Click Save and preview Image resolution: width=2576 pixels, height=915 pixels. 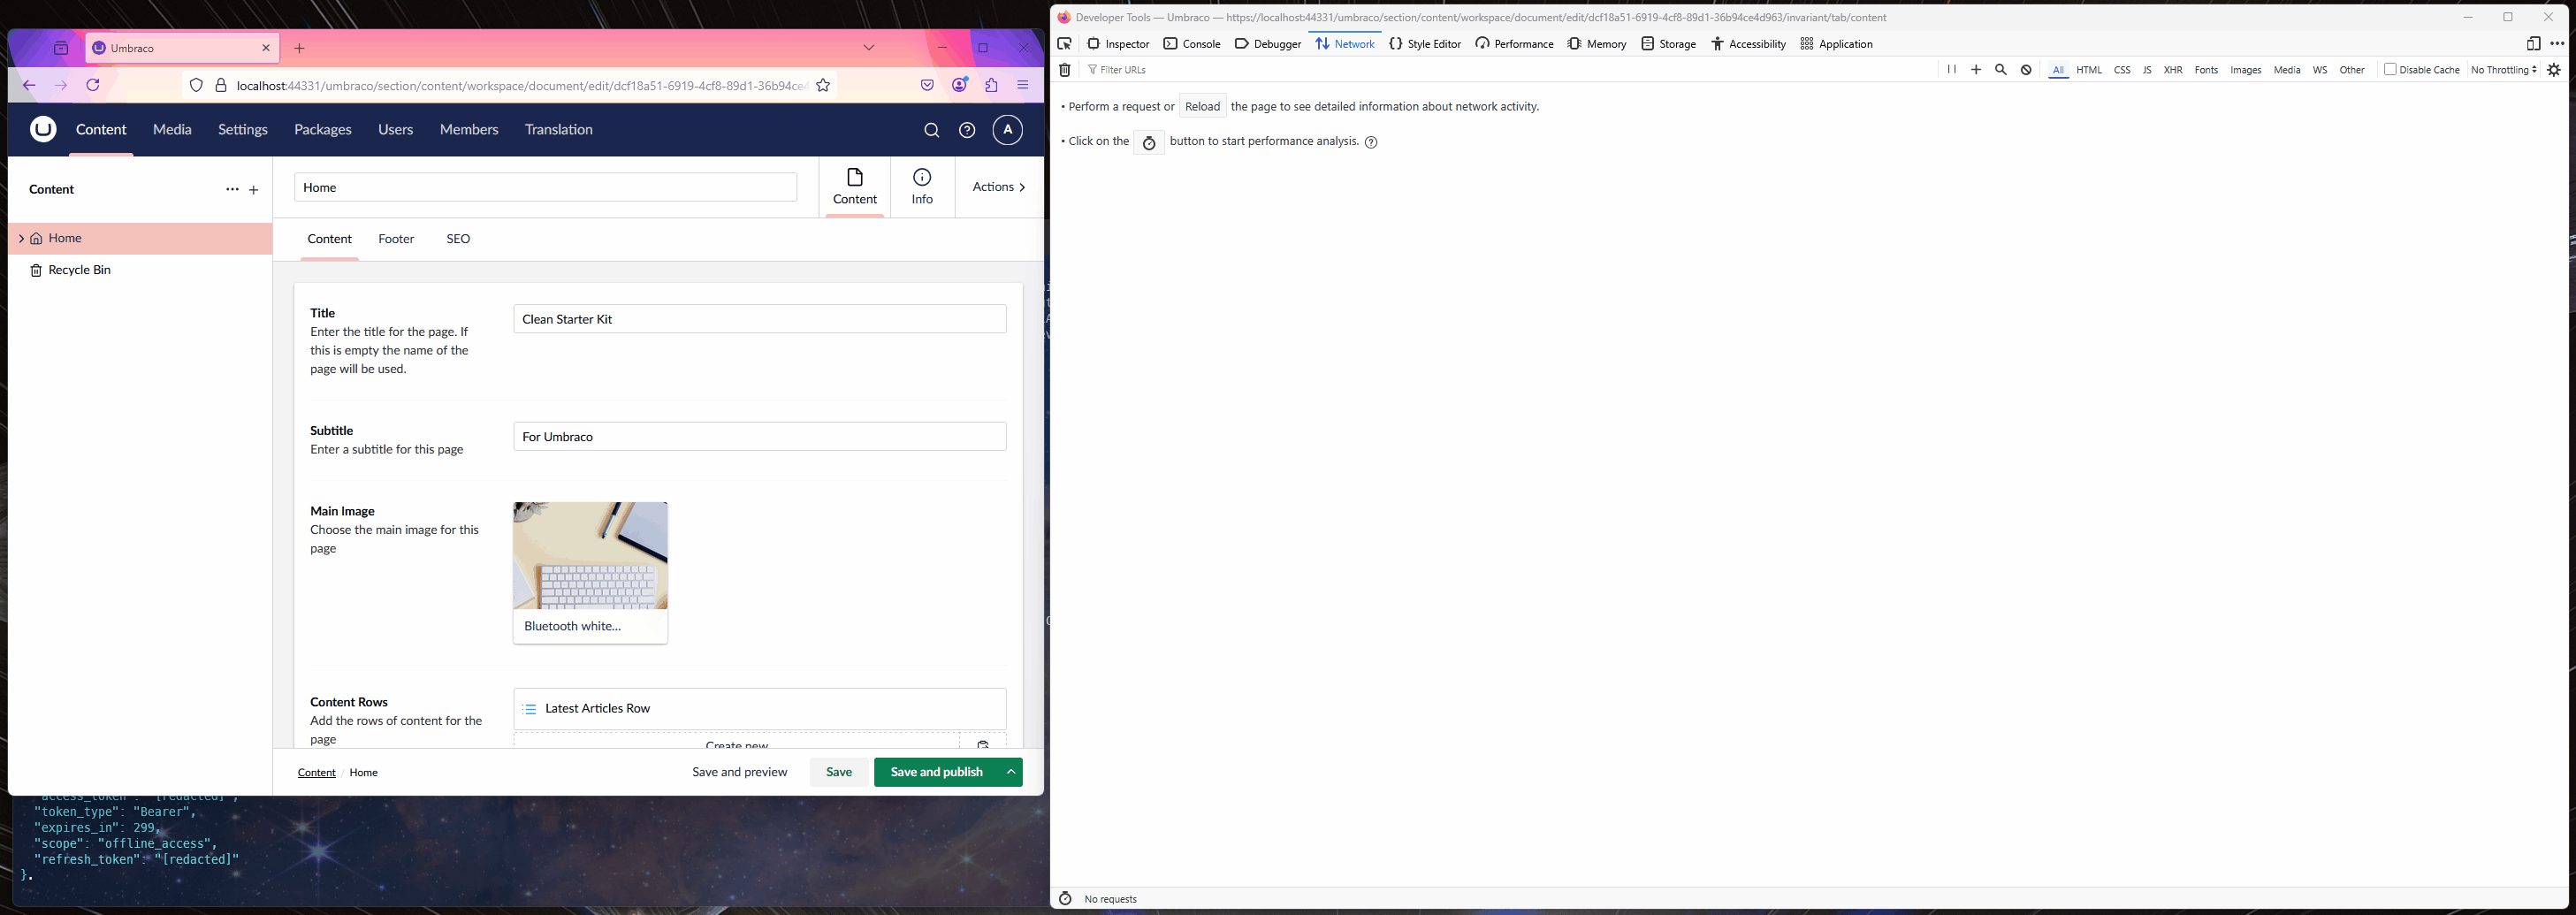click(x=740, y=772)
